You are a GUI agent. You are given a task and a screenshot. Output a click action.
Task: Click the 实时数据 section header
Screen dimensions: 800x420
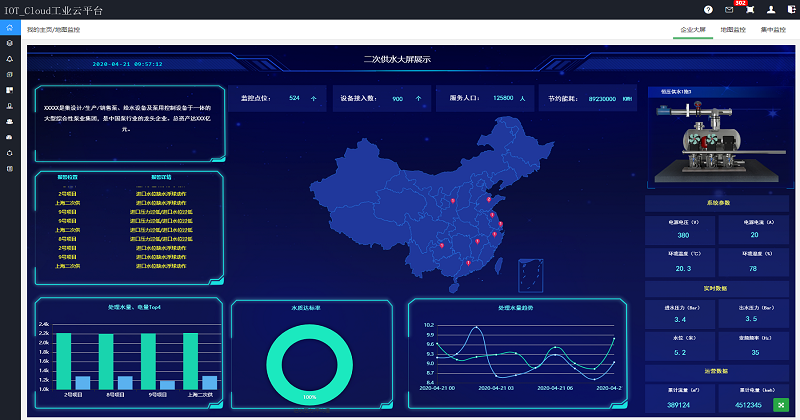(717, 288)
